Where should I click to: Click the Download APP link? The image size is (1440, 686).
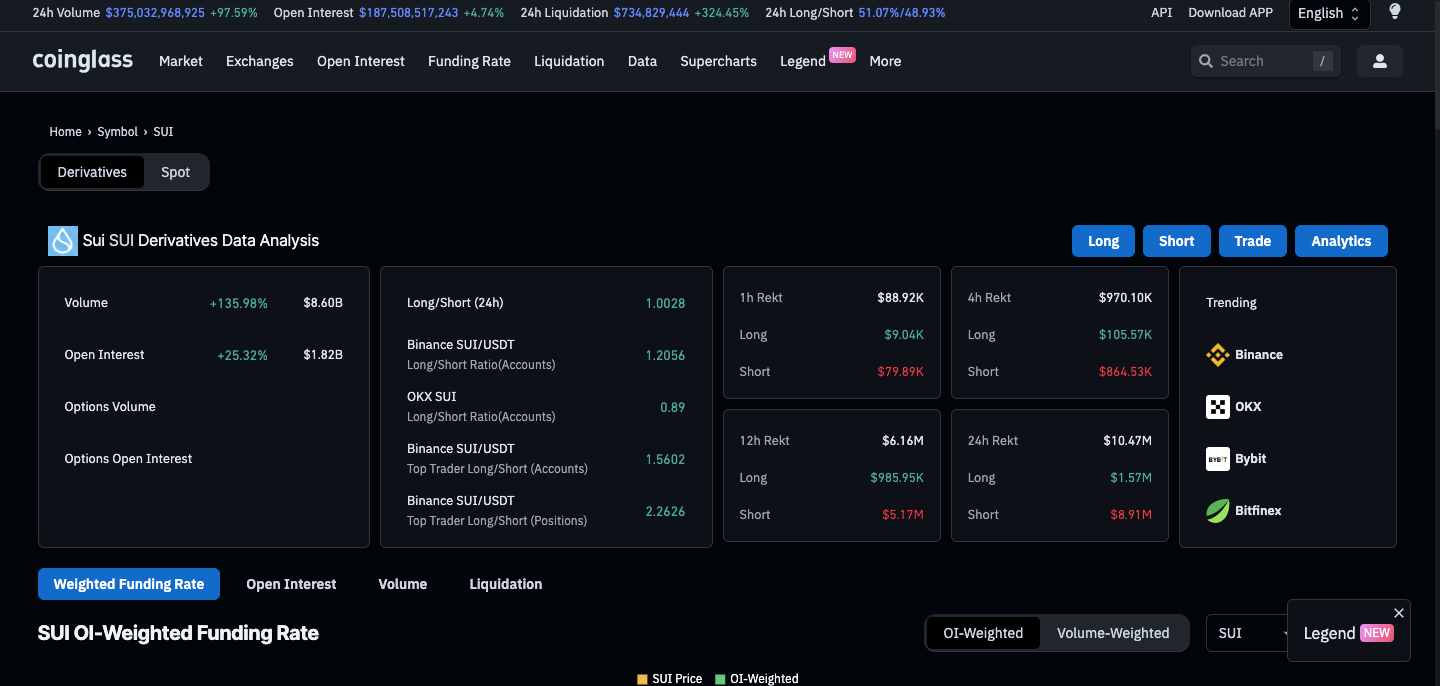tap(1230, 13)
